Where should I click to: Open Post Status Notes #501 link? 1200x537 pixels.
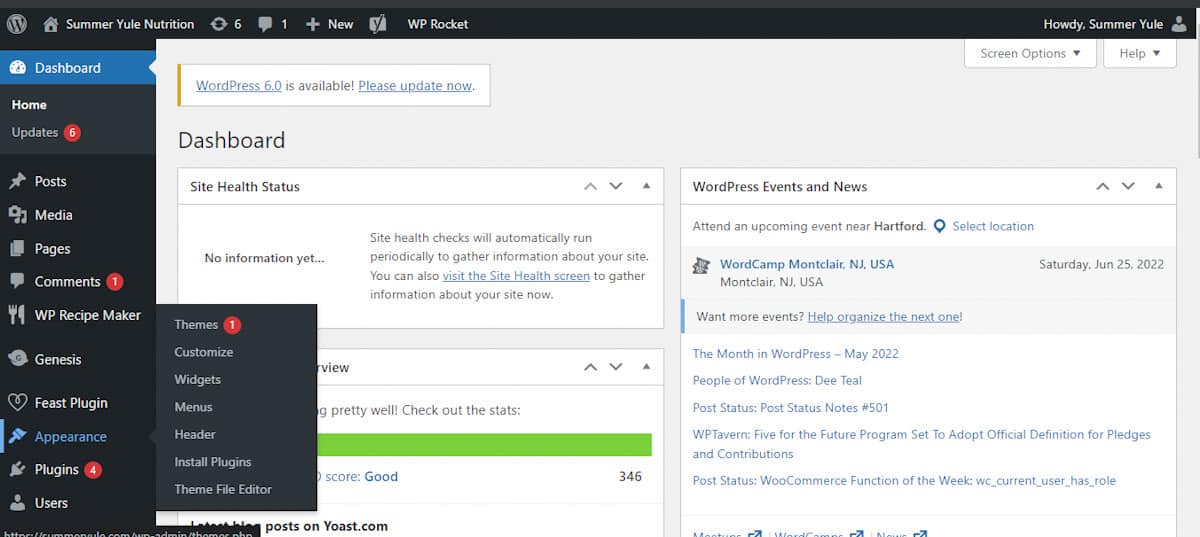point(790,407)
